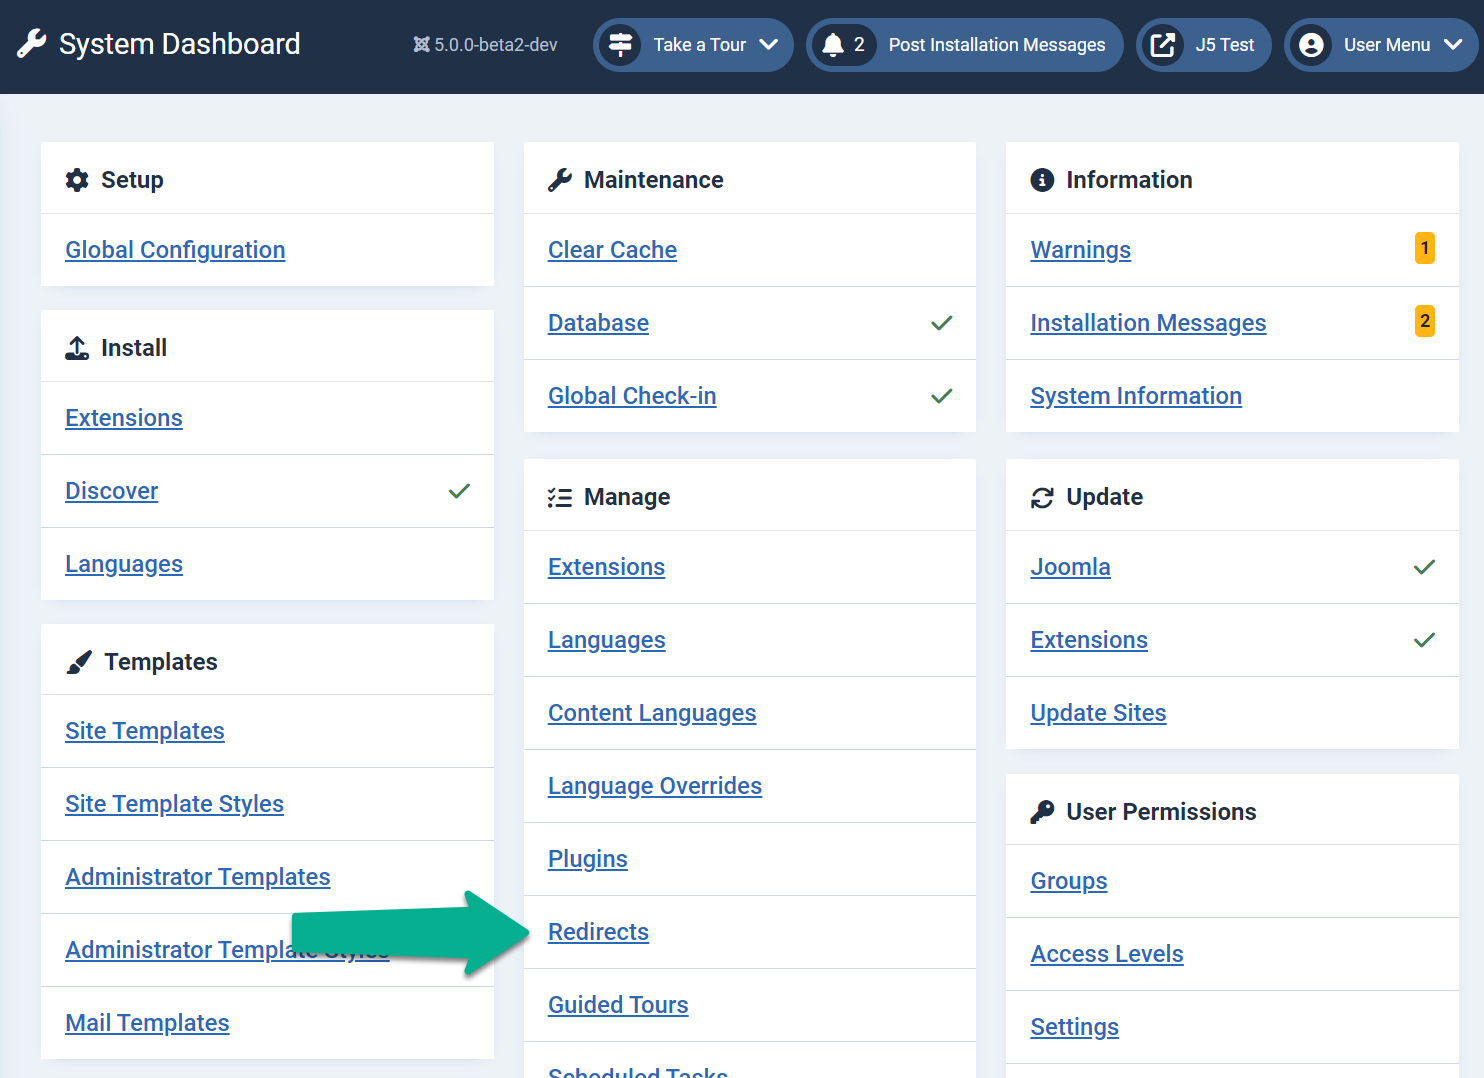This screenshot has width=1484, height=1078.
Task: Click the System Dashboard title
Action: 179,44
